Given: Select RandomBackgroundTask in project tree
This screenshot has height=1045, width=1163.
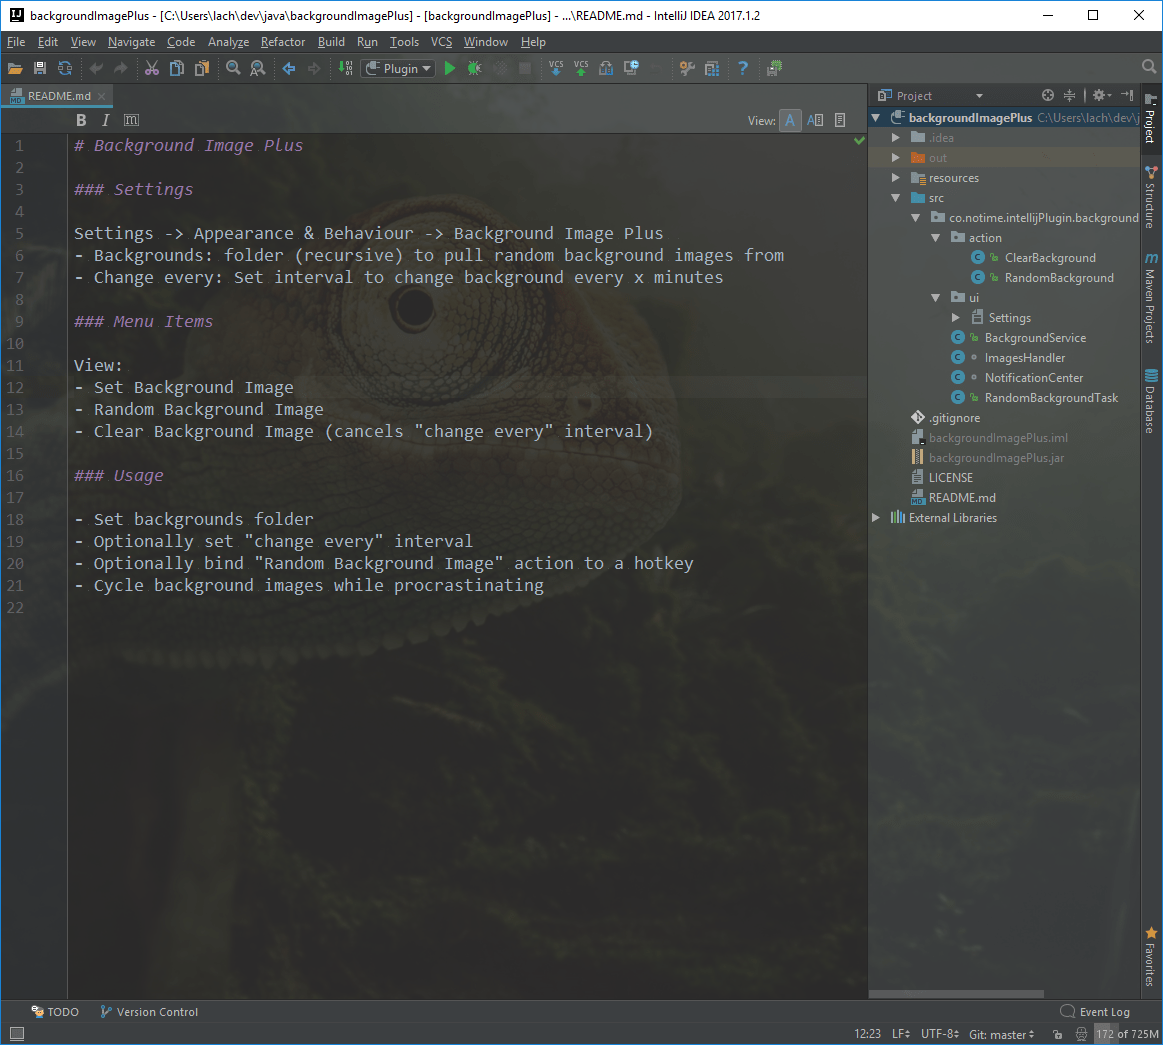Looking at the screenshot, I should 1051,398.
